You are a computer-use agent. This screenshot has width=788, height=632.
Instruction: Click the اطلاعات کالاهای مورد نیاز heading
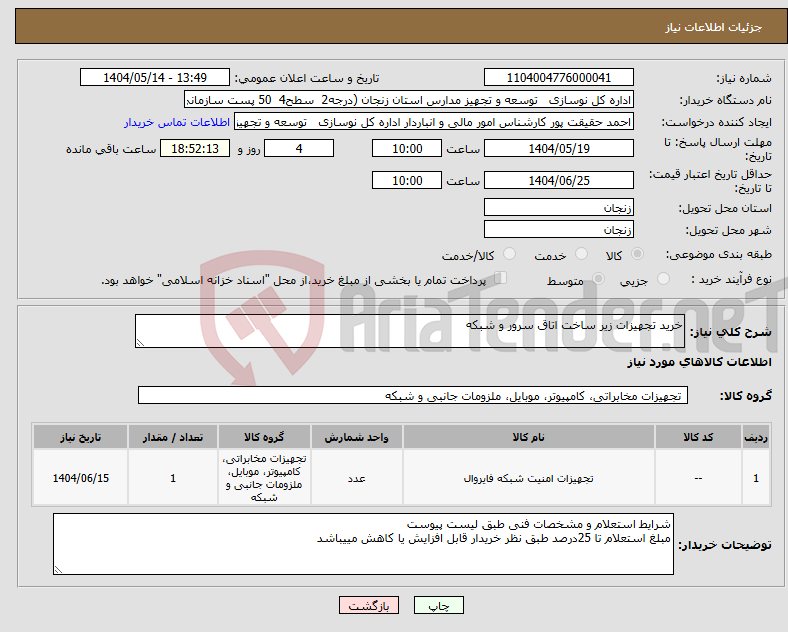699,362
